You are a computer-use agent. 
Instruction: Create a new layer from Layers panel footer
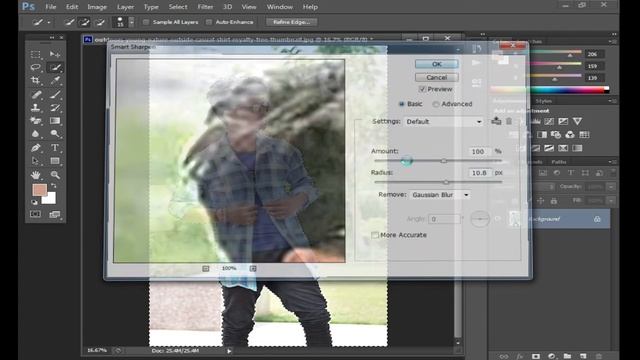point(583,356)
